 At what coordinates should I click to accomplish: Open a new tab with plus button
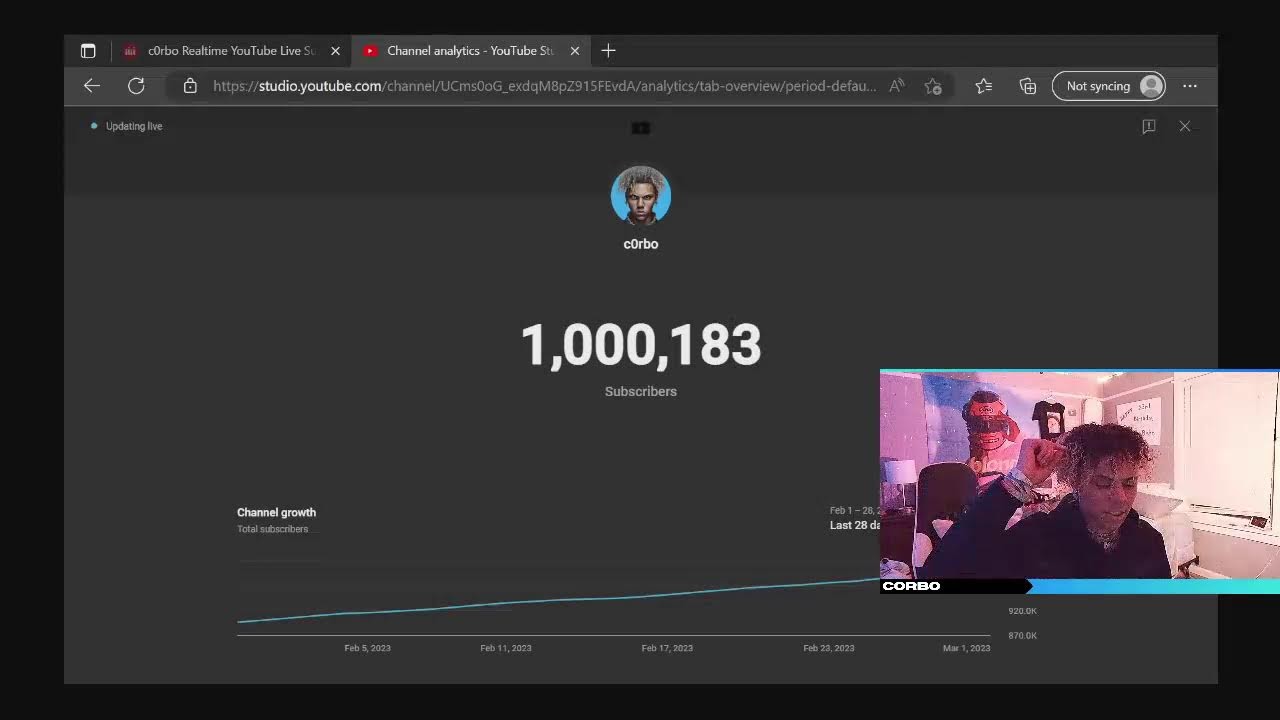[608, 51]
